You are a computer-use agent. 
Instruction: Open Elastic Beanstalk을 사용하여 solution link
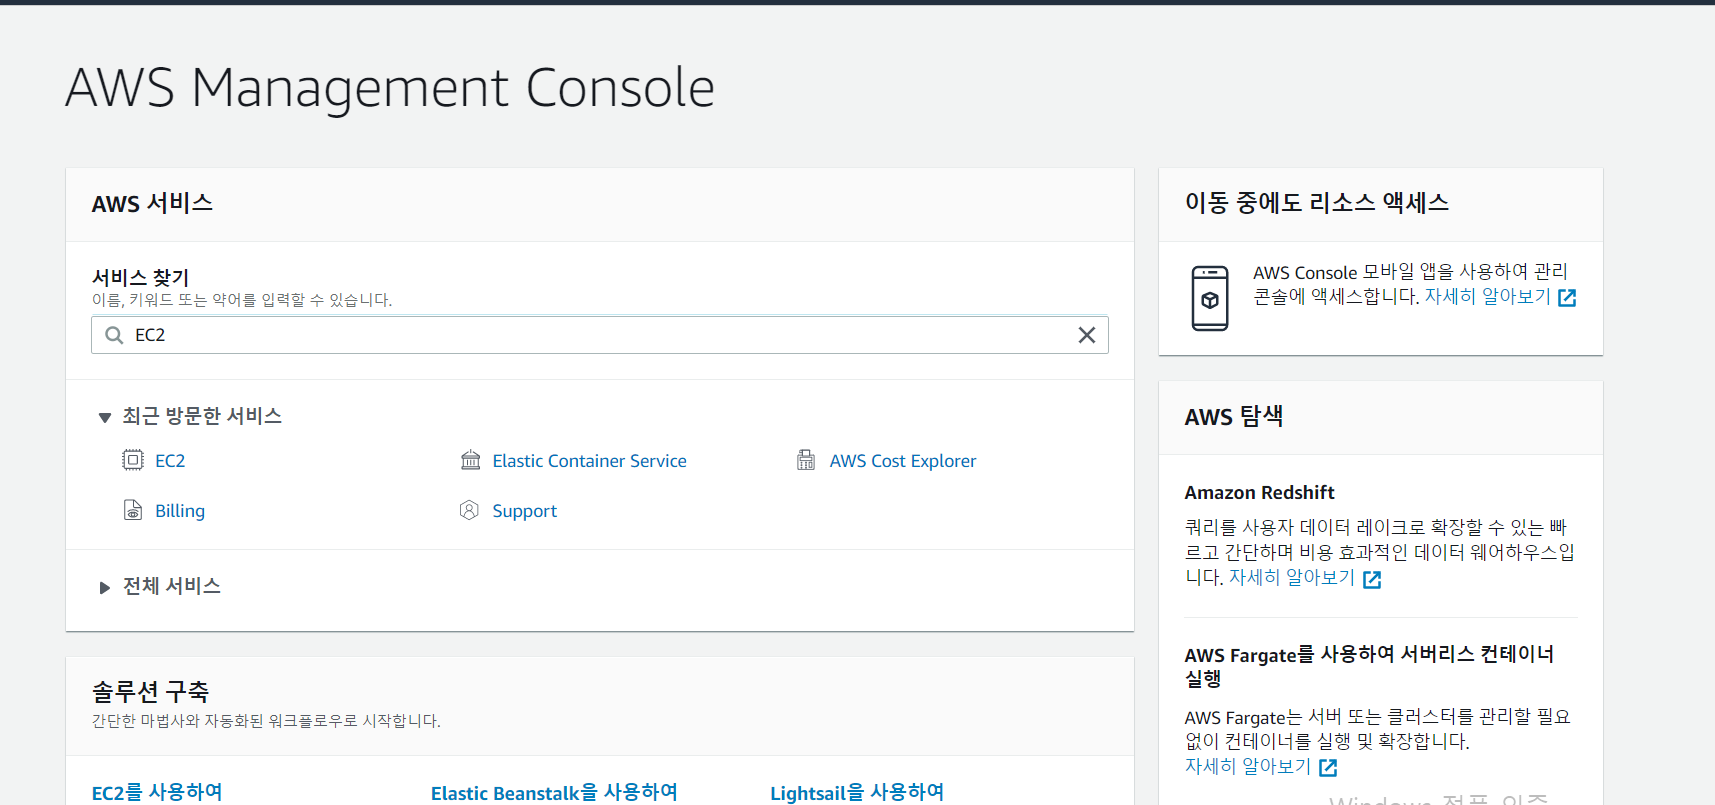pyautogui.click(x=554, y=792)
